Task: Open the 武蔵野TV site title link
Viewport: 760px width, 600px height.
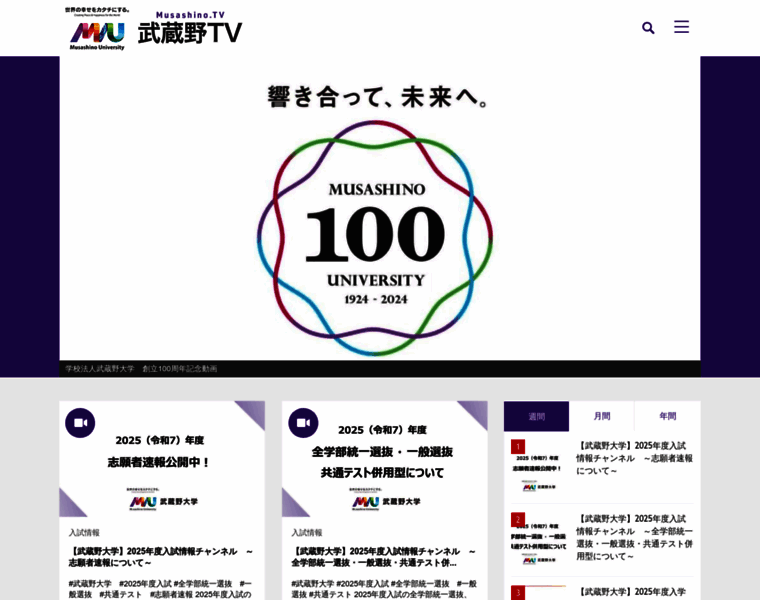Action: pos(190,28)
